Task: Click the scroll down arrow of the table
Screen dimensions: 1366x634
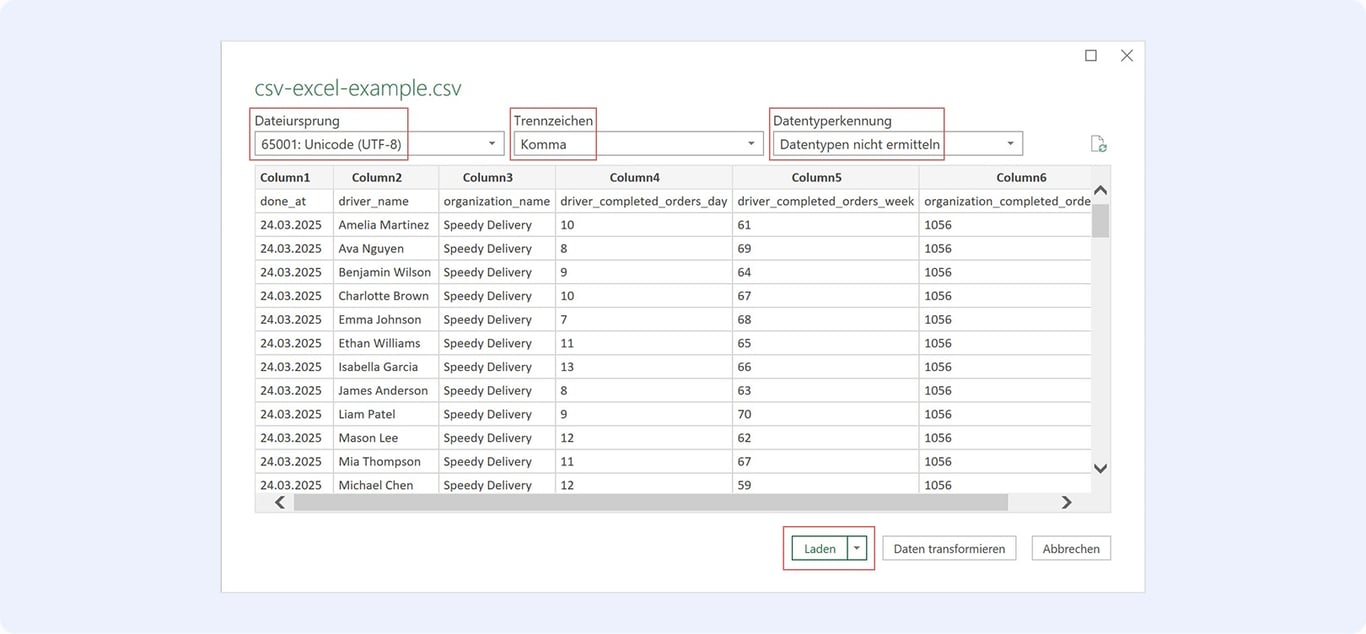Action: [x=1100, y=468]
